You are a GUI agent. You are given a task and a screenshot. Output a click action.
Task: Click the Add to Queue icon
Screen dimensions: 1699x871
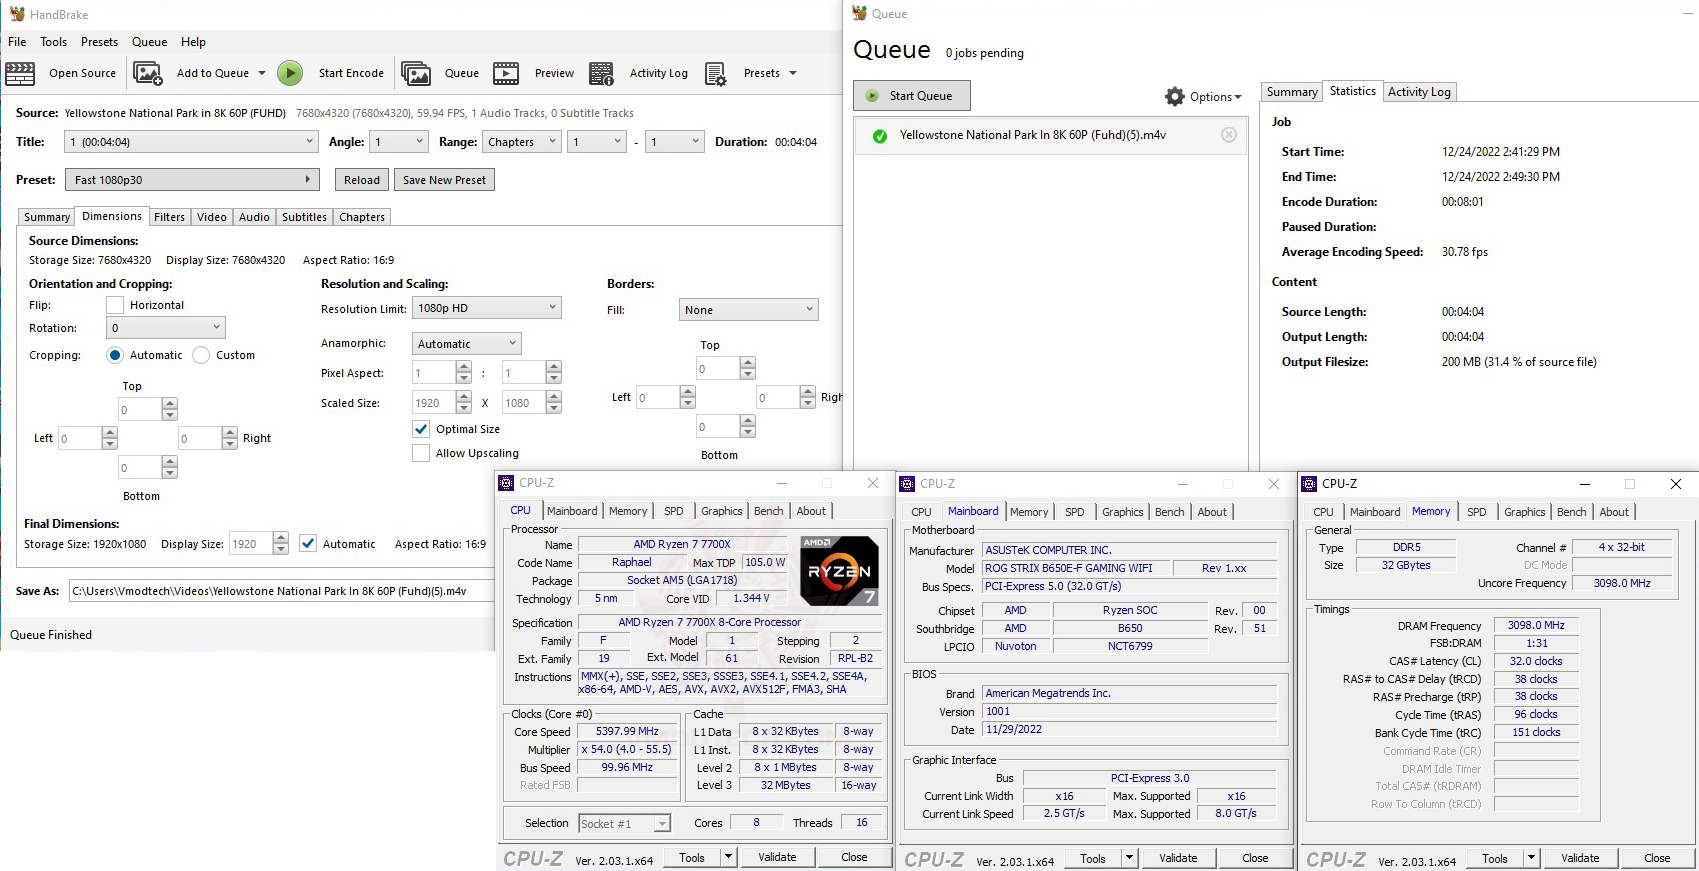(x=148, y=73)
